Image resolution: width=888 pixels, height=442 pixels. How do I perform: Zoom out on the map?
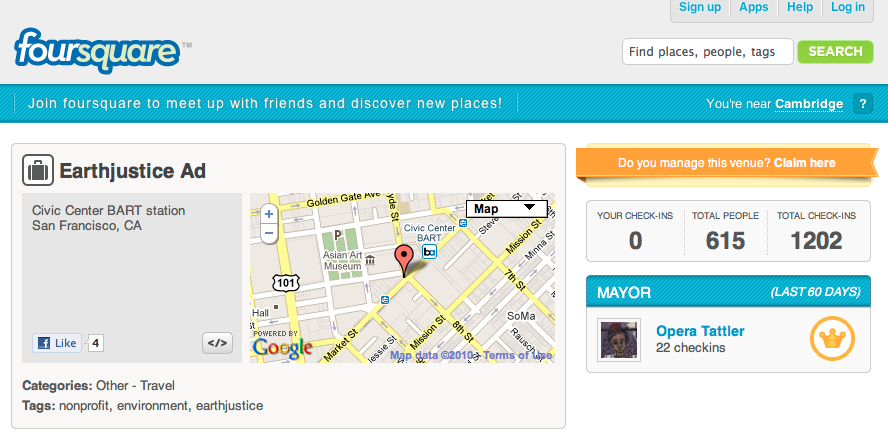[268, 234]
